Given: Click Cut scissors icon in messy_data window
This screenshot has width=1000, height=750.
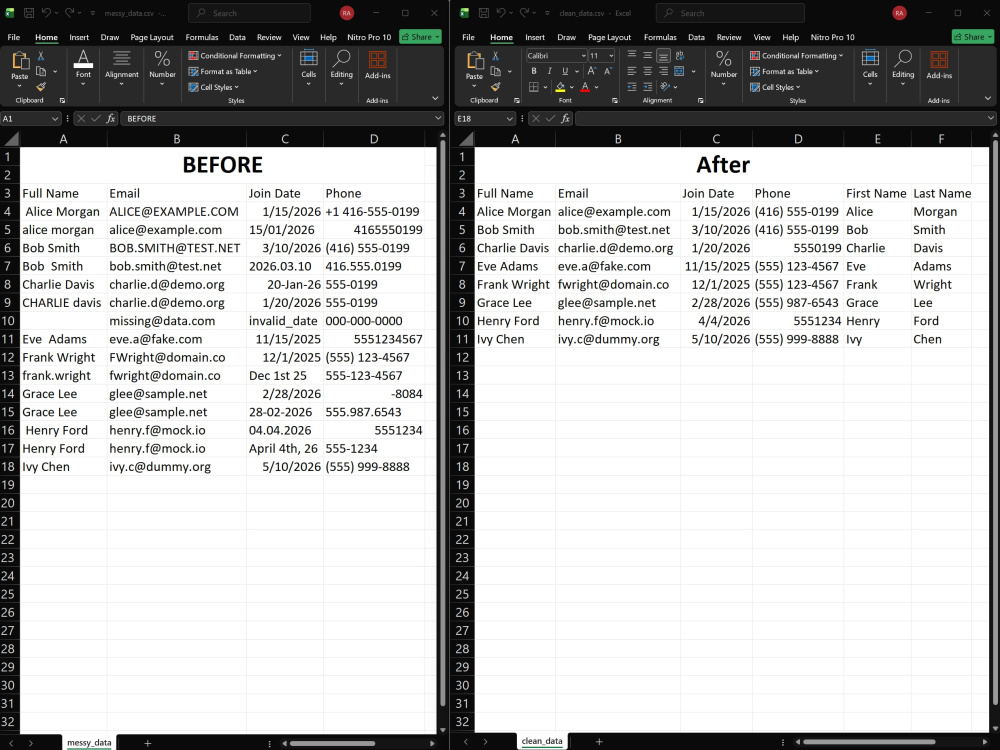Looking at the screenshot, I should point(41,56).
